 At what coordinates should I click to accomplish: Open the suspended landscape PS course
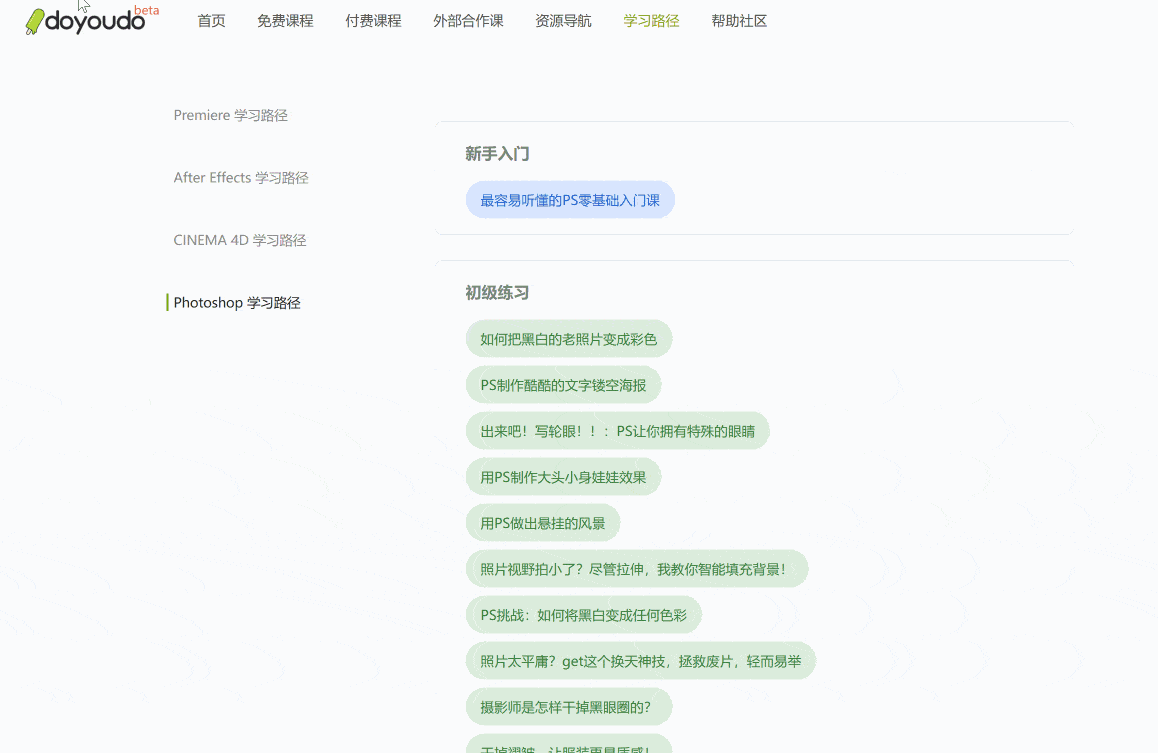coord(543,522)
